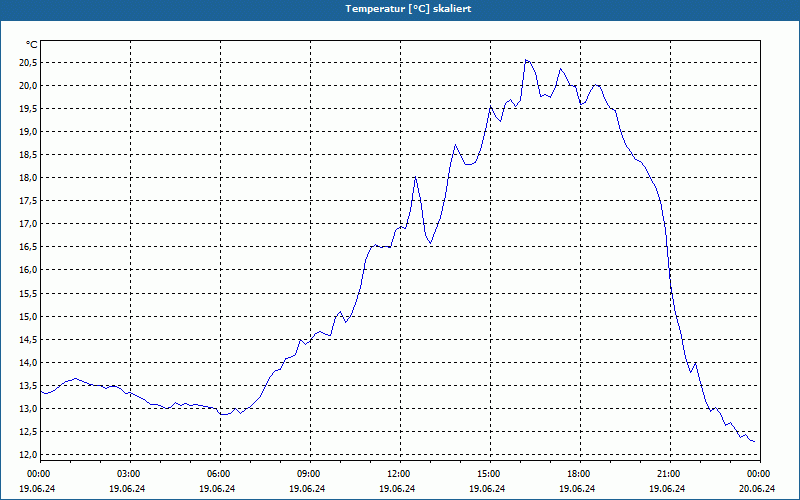Click the 13,5 y-axis label

pyautogui.click(x=29, y=386)
